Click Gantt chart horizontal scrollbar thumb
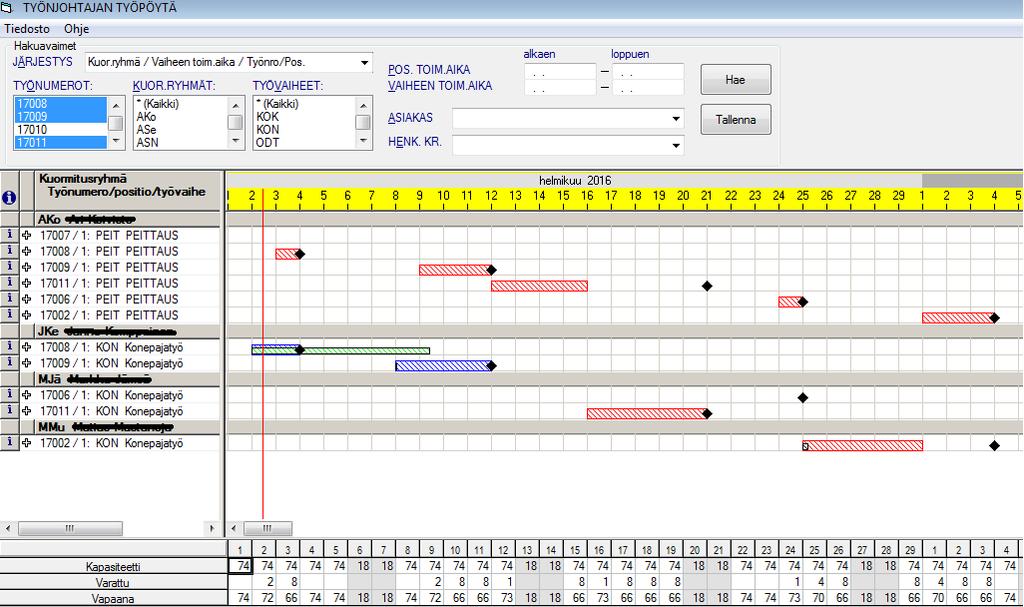Image resolution: width=1024 pixels, height=607 pixels. [x=267, y=528]
